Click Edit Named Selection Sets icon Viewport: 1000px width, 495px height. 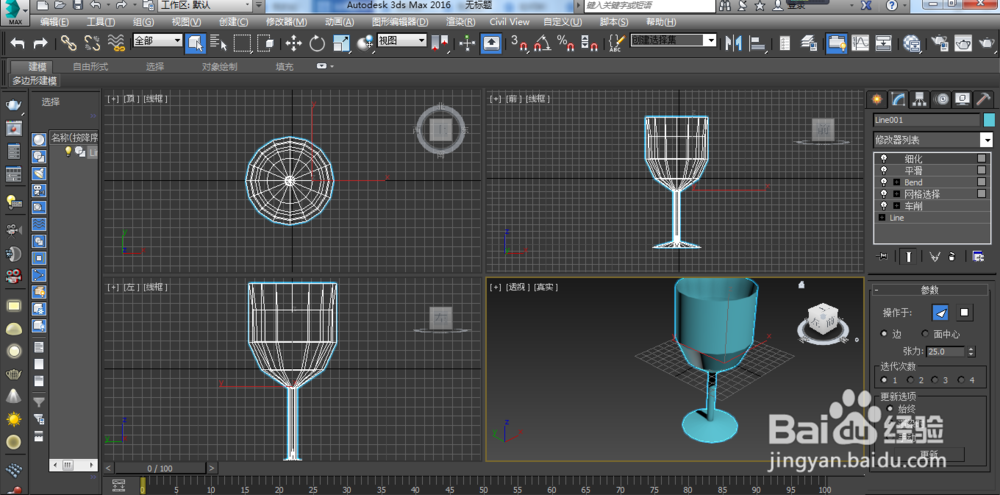615,43
